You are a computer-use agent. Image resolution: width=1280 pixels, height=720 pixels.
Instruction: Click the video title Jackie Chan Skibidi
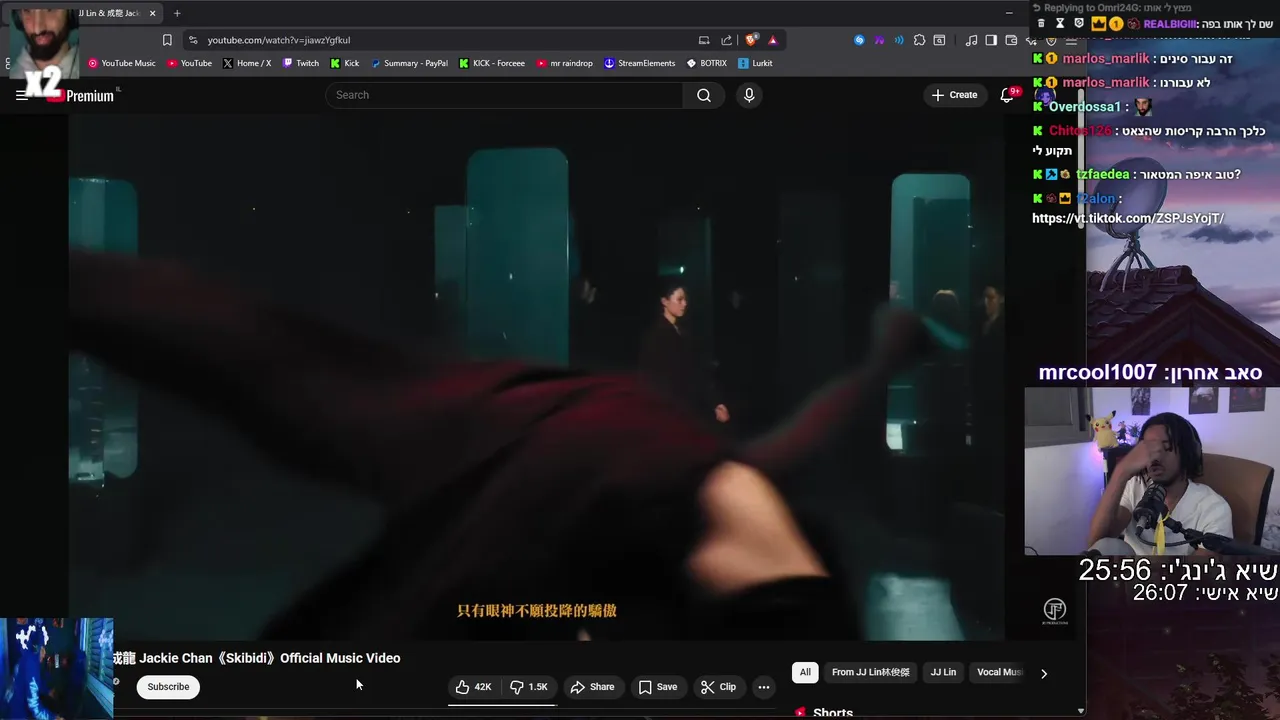point(256,658)
